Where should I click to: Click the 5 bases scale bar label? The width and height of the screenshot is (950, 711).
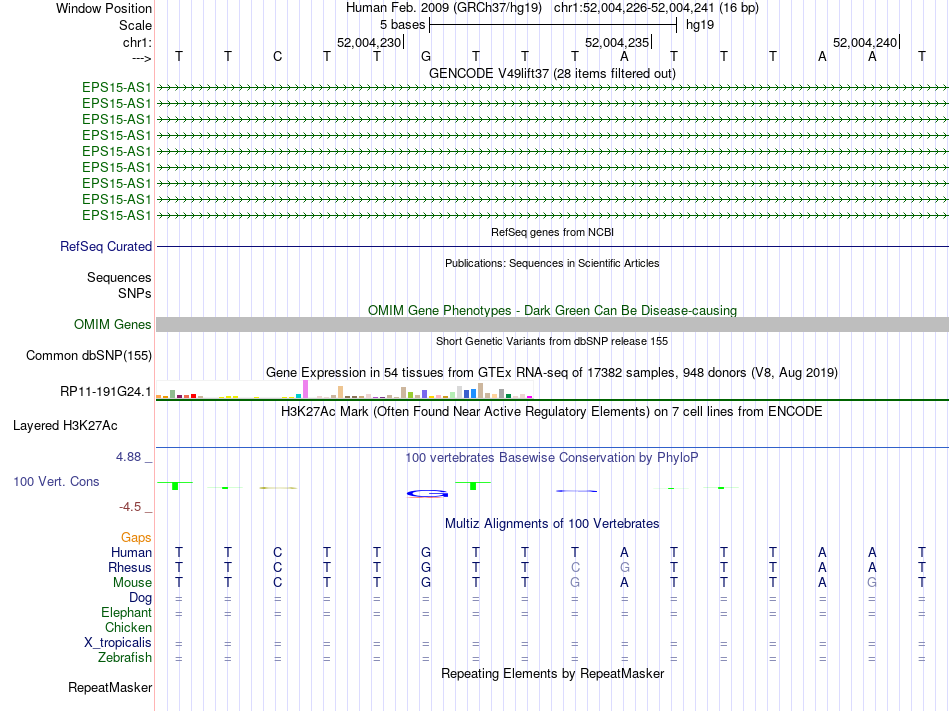(x=402, y=25)
